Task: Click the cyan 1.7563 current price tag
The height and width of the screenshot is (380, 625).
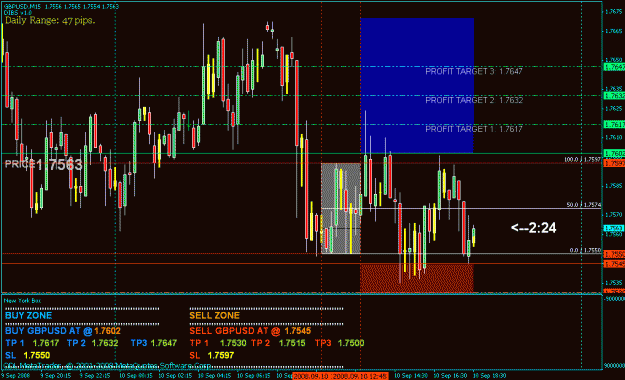Action: pyautogui.click(x=614, y=228)
